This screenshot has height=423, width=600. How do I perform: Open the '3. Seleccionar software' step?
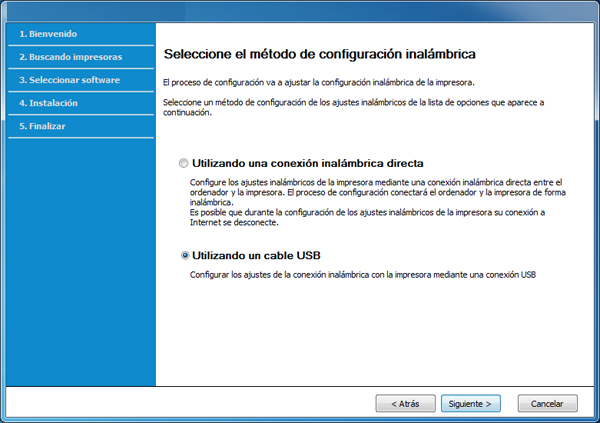tap(81, 80)
